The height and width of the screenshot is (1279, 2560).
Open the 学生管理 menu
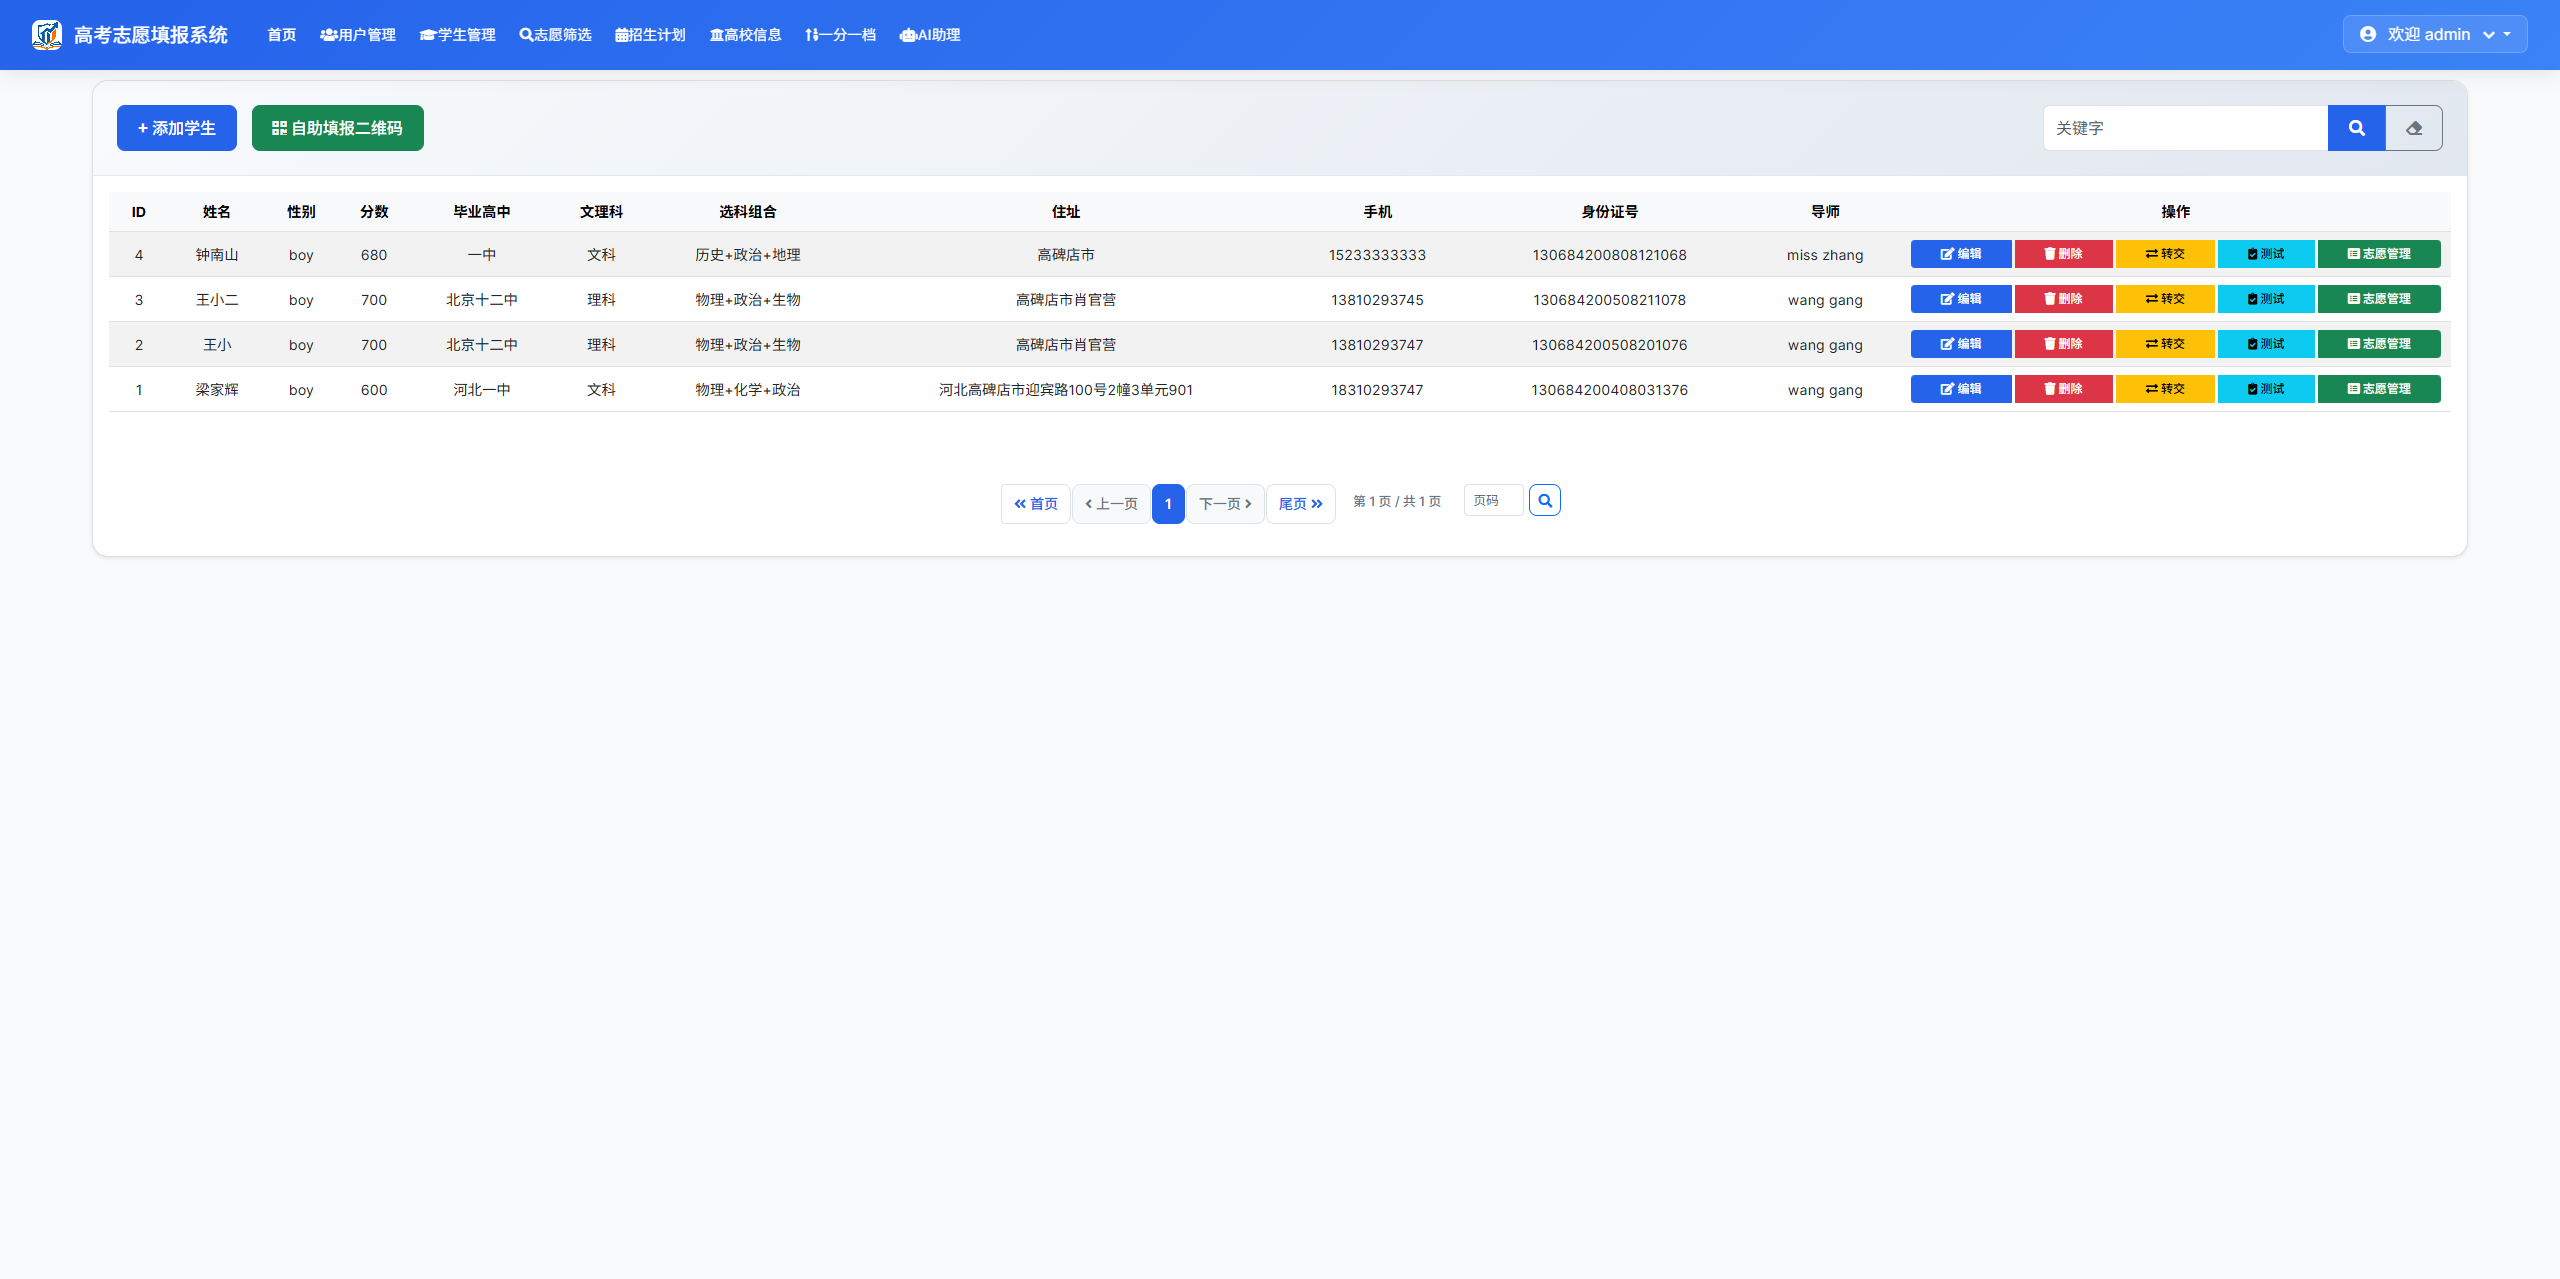point(458,35)
